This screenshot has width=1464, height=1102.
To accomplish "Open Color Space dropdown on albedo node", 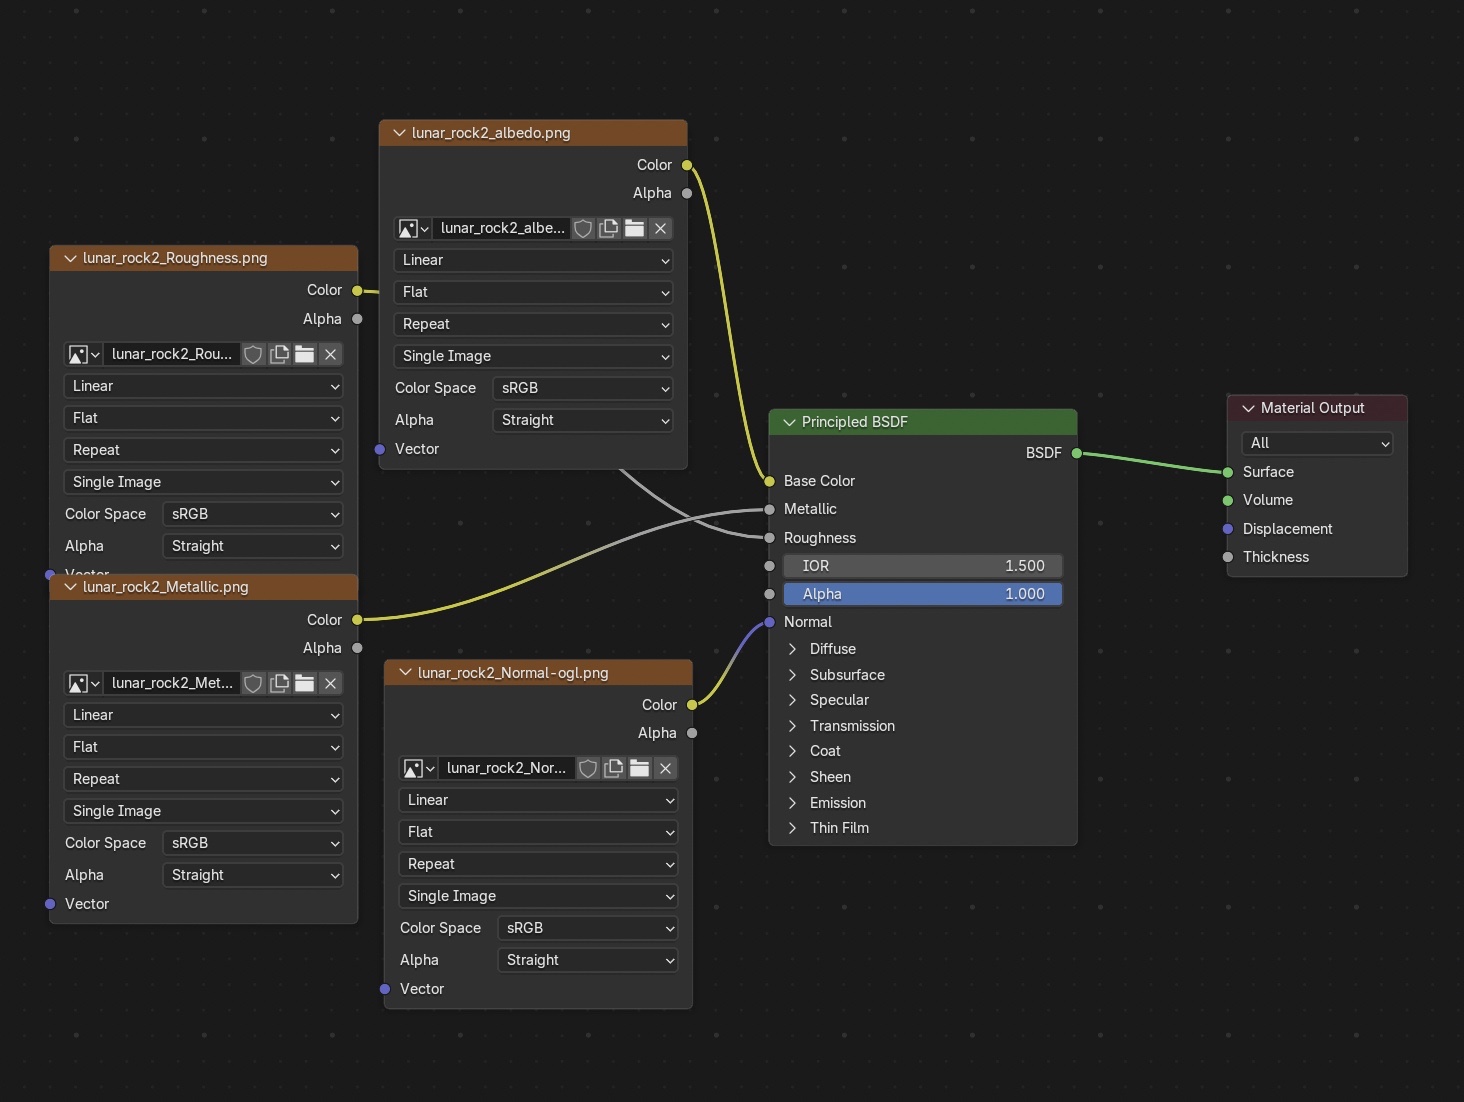I will [x=583, y=388].
